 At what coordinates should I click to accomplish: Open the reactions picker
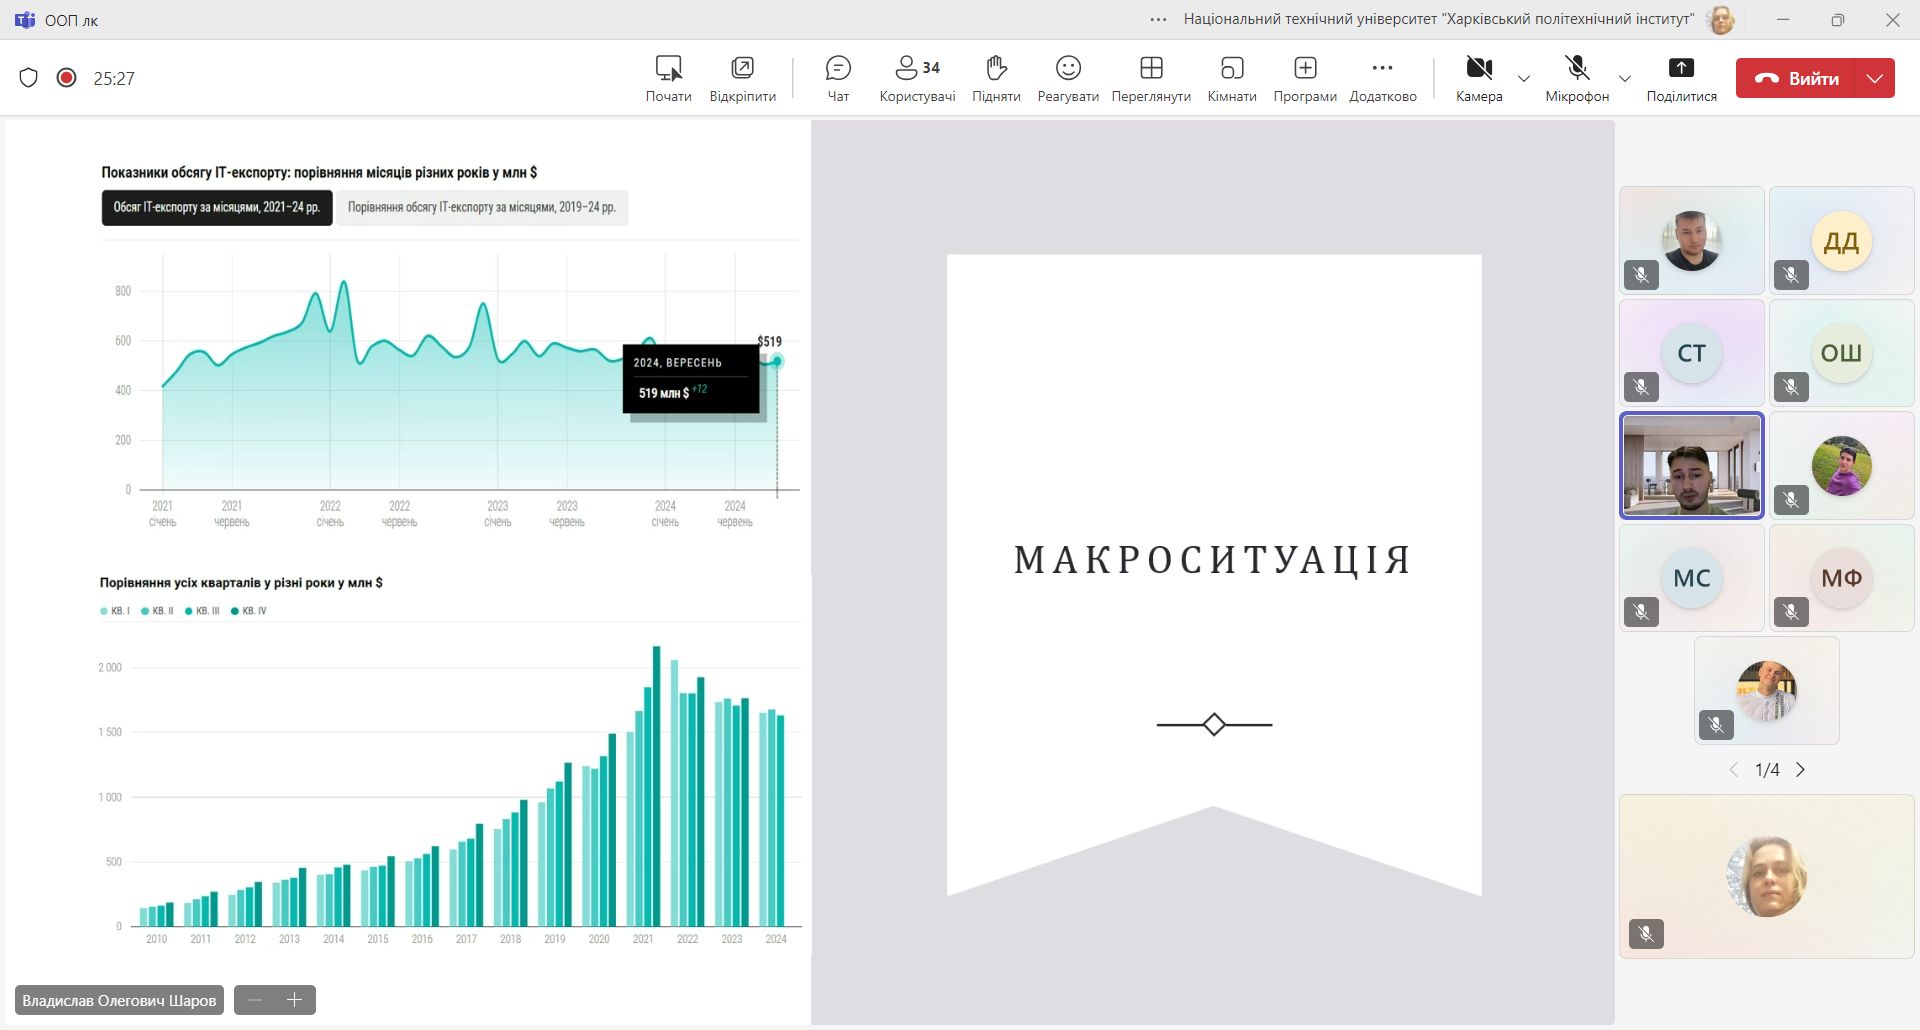(x=1068, y=78)
